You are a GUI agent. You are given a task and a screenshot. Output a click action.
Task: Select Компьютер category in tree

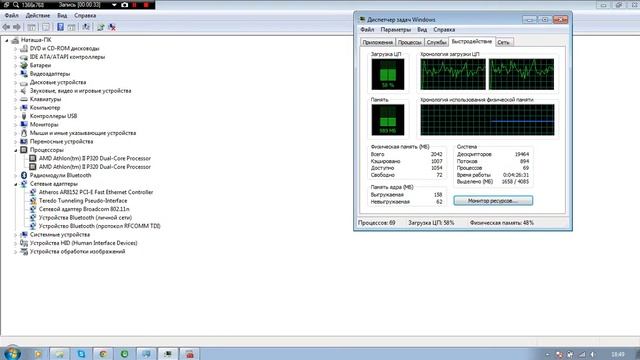point(45,107)
